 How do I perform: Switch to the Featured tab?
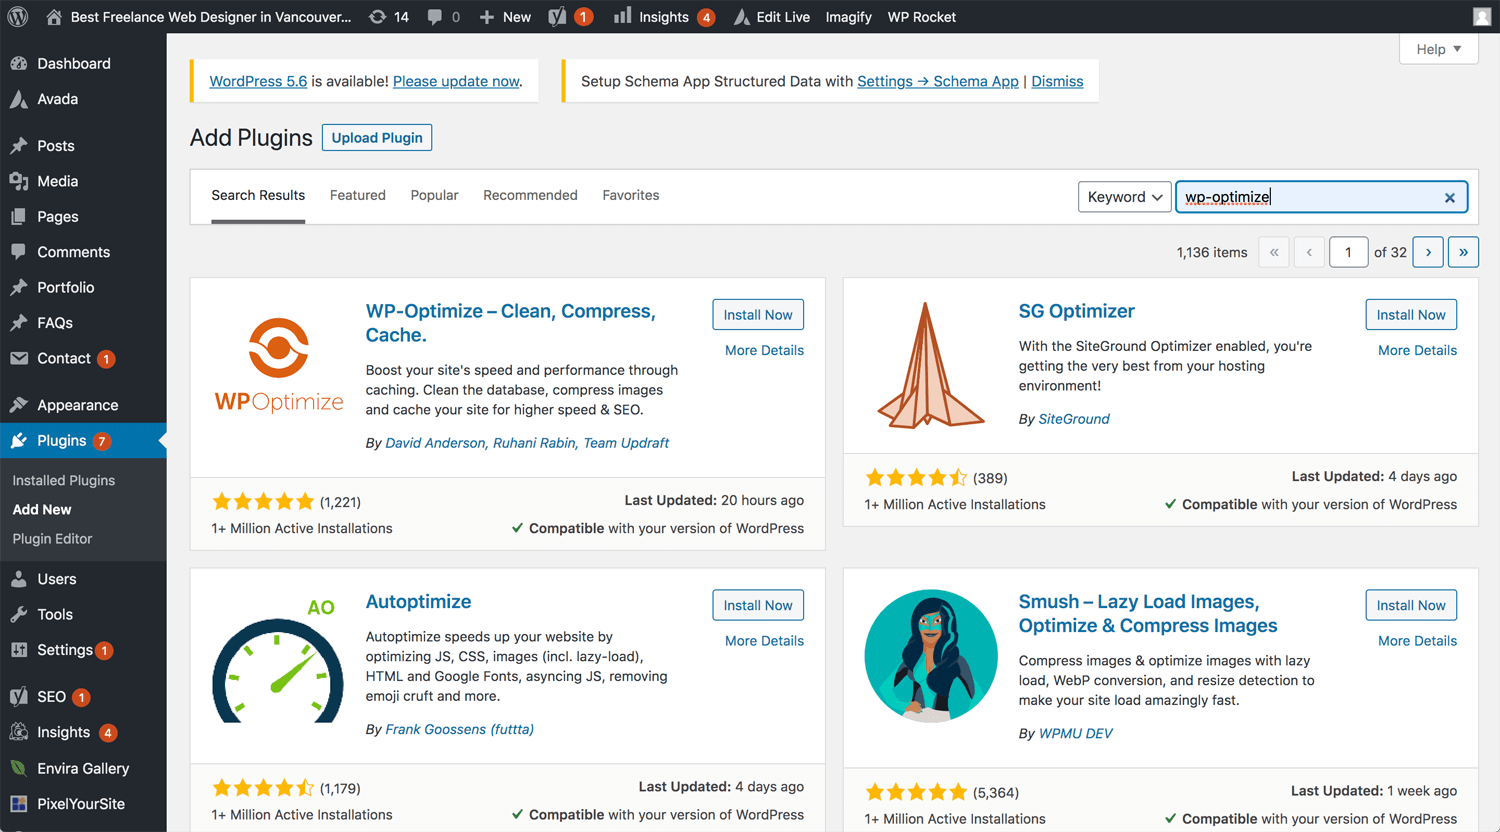[358, 195]
